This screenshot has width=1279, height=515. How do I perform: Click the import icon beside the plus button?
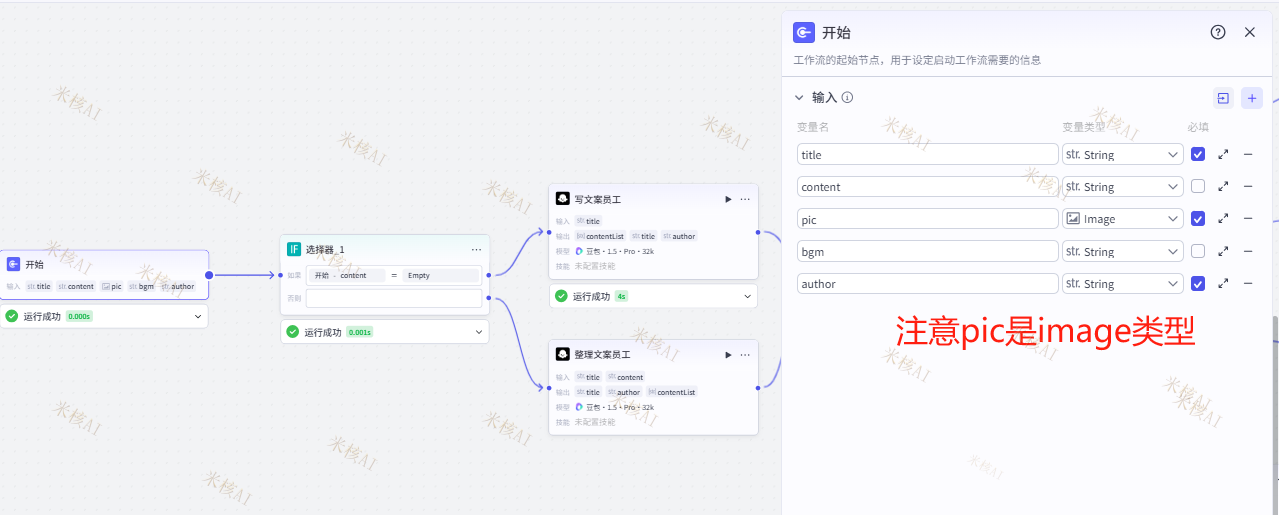[1223, 98]
